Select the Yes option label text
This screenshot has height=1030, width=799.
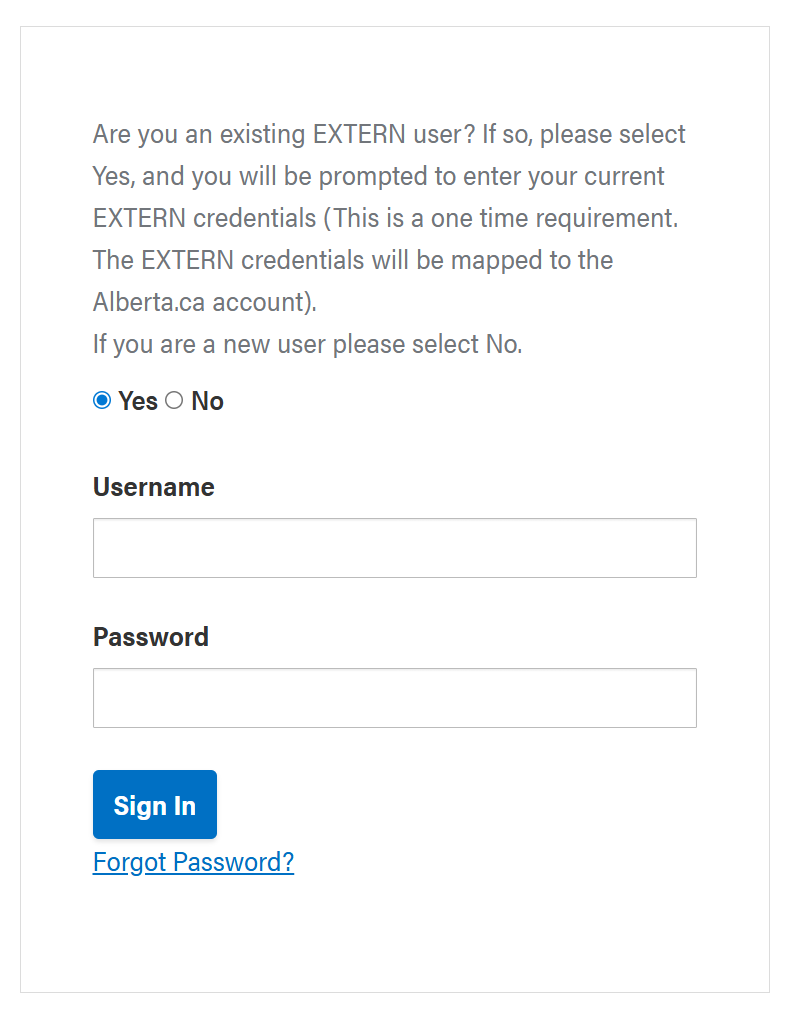(137, 400)
